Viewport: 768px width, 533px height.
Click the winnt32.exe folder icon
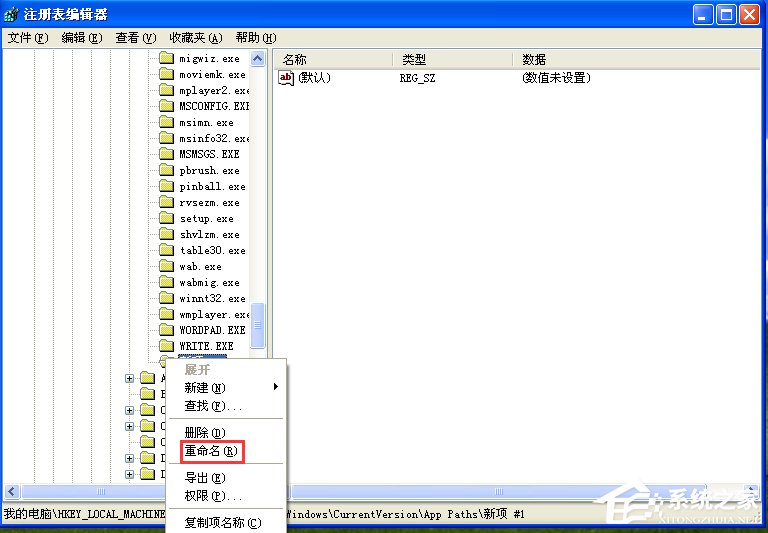[167, 298]
